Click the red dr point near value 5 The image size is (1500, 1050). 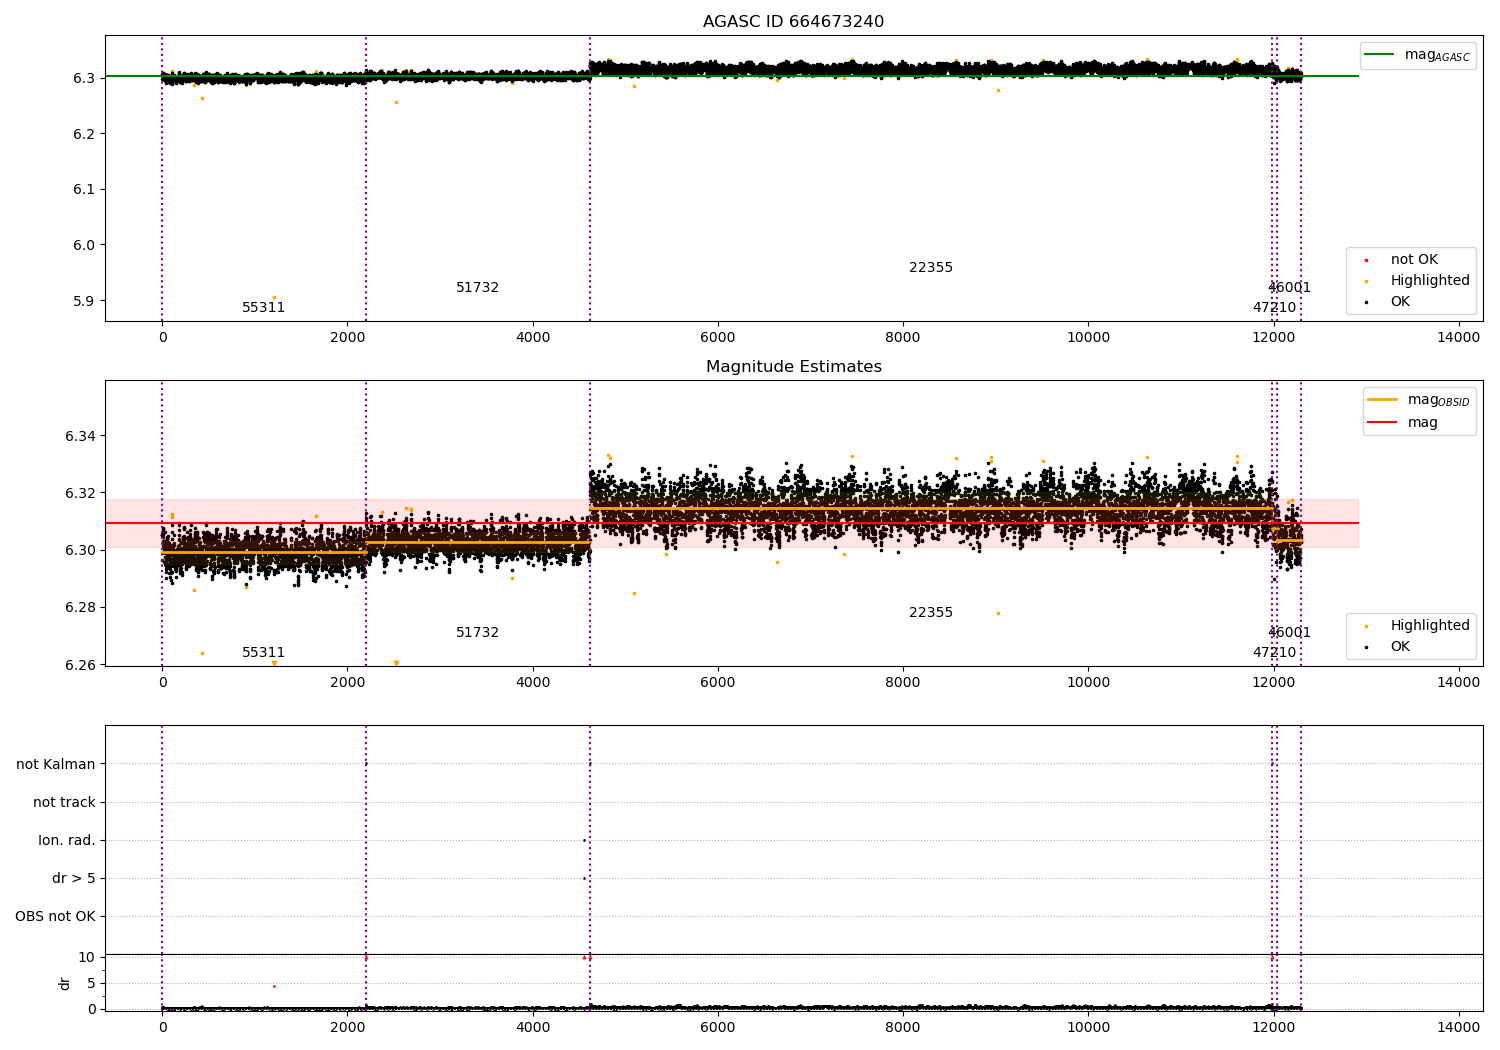(x=274, y=986)
